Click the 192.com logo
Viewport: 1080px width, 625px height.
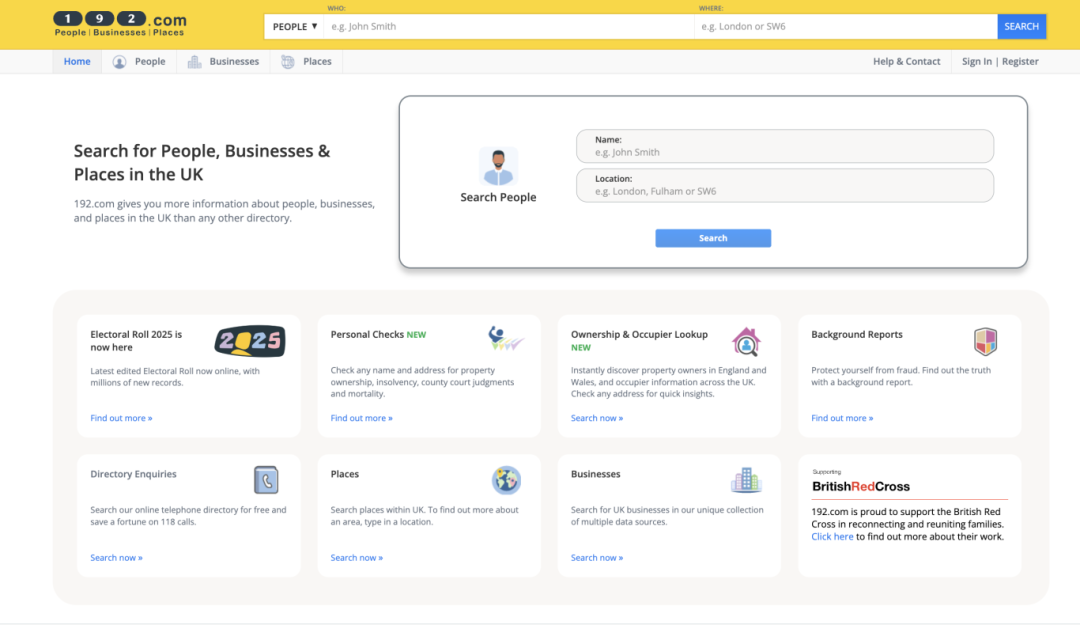(x=120, y=24)
